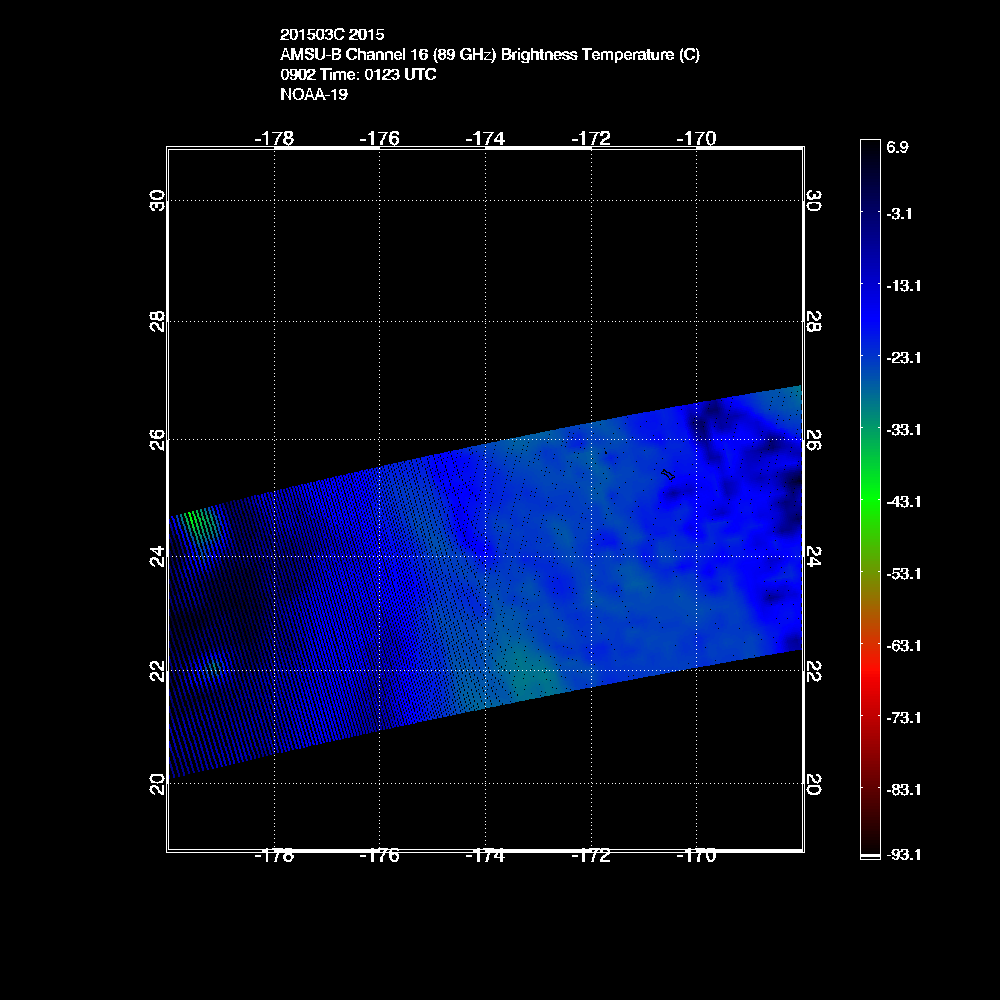Click the '201503C 2015' storm identifier text
This screenshot has height=1000, width=1000.
(332, 35)
